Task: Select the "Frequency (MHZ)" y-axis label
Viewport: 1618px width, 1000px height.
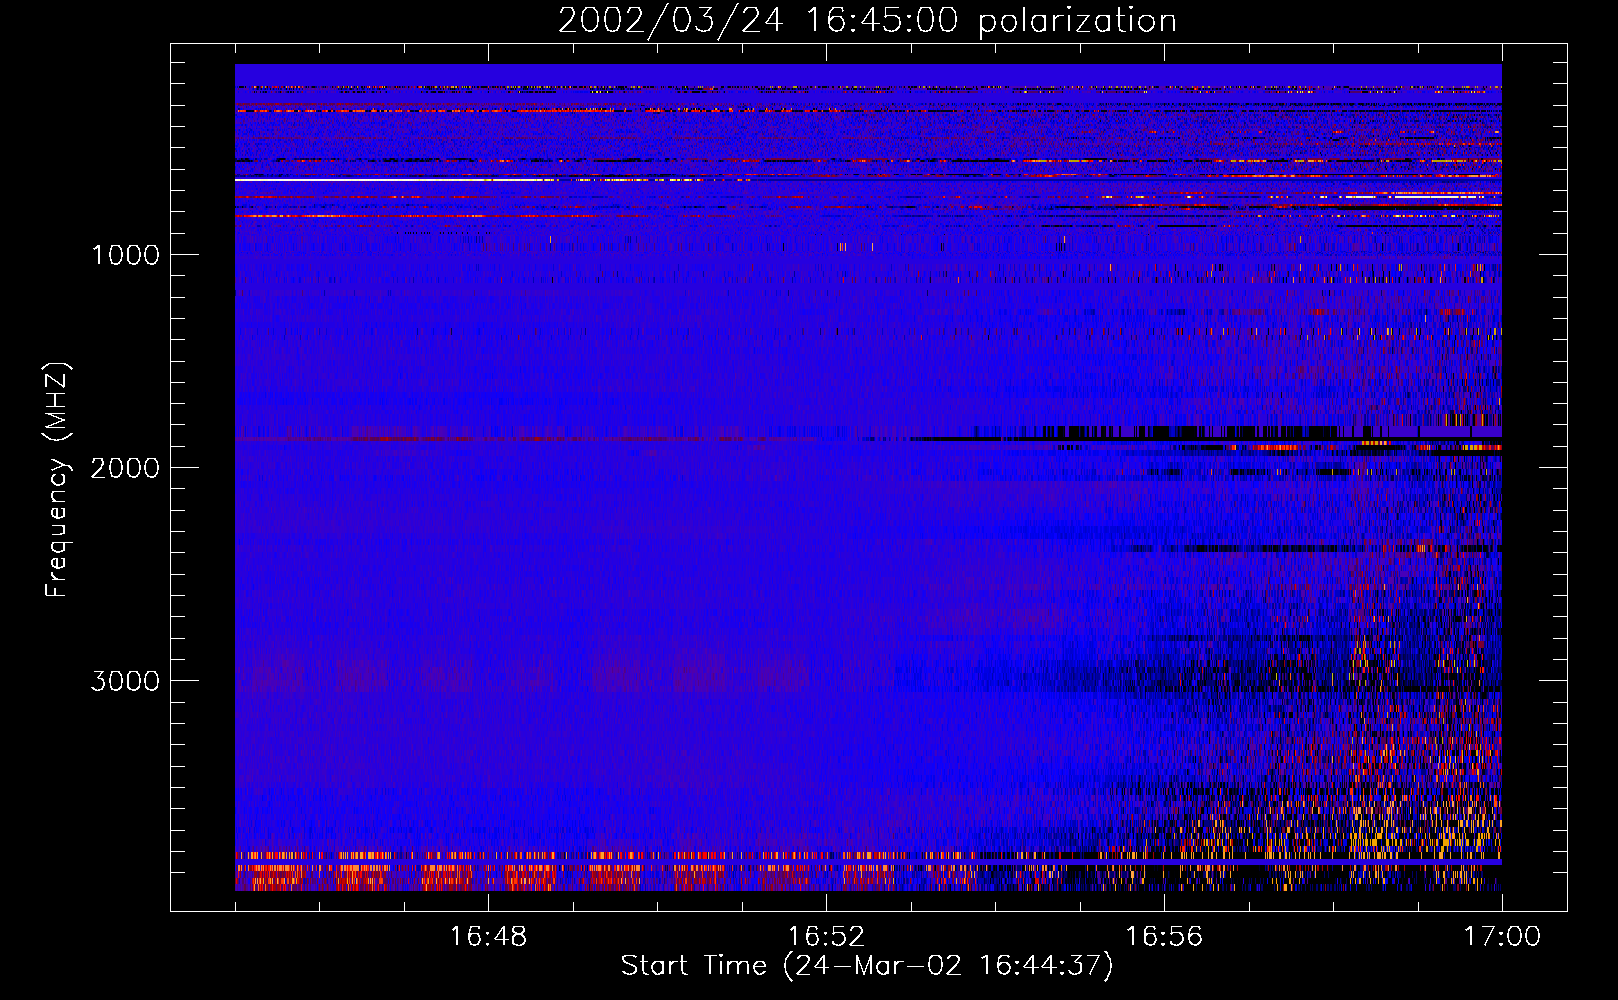Action: point(56,480)
